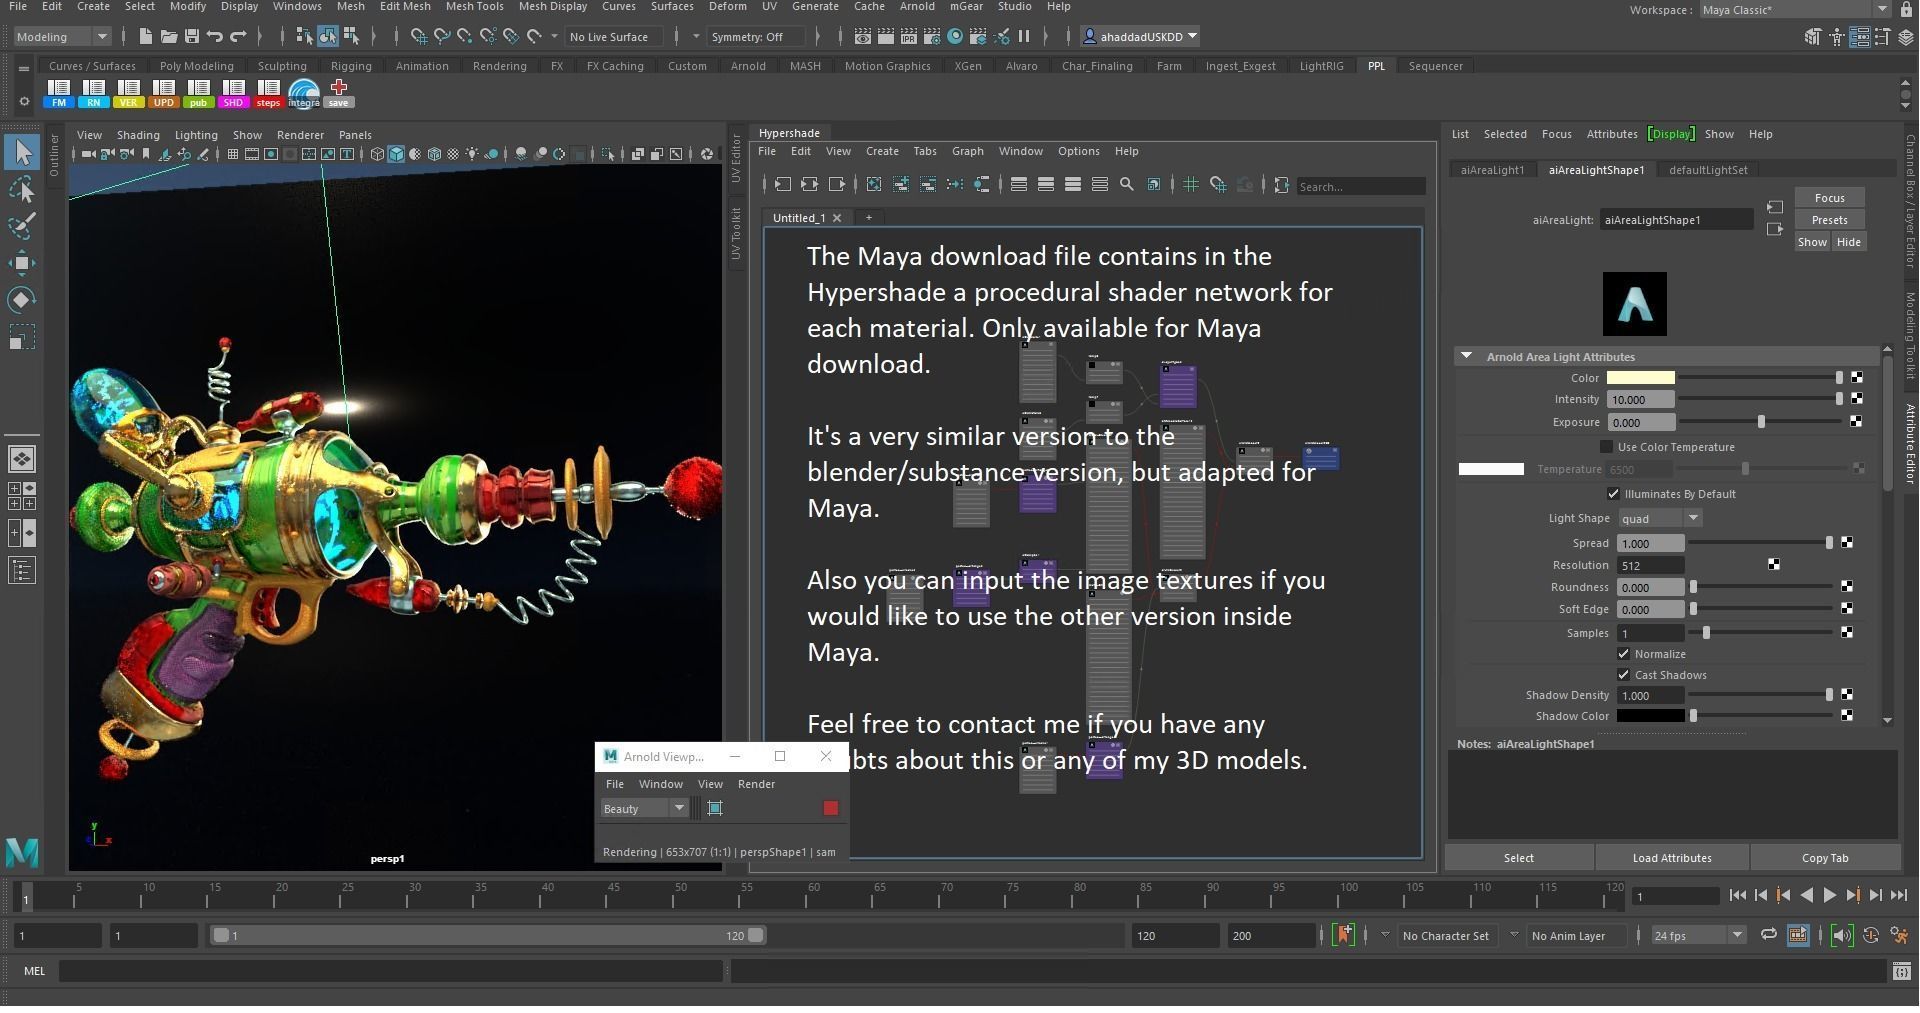This screenshot has height=1013, width=1920.
Task: Click the FM shelf icon
Action: 59,94
